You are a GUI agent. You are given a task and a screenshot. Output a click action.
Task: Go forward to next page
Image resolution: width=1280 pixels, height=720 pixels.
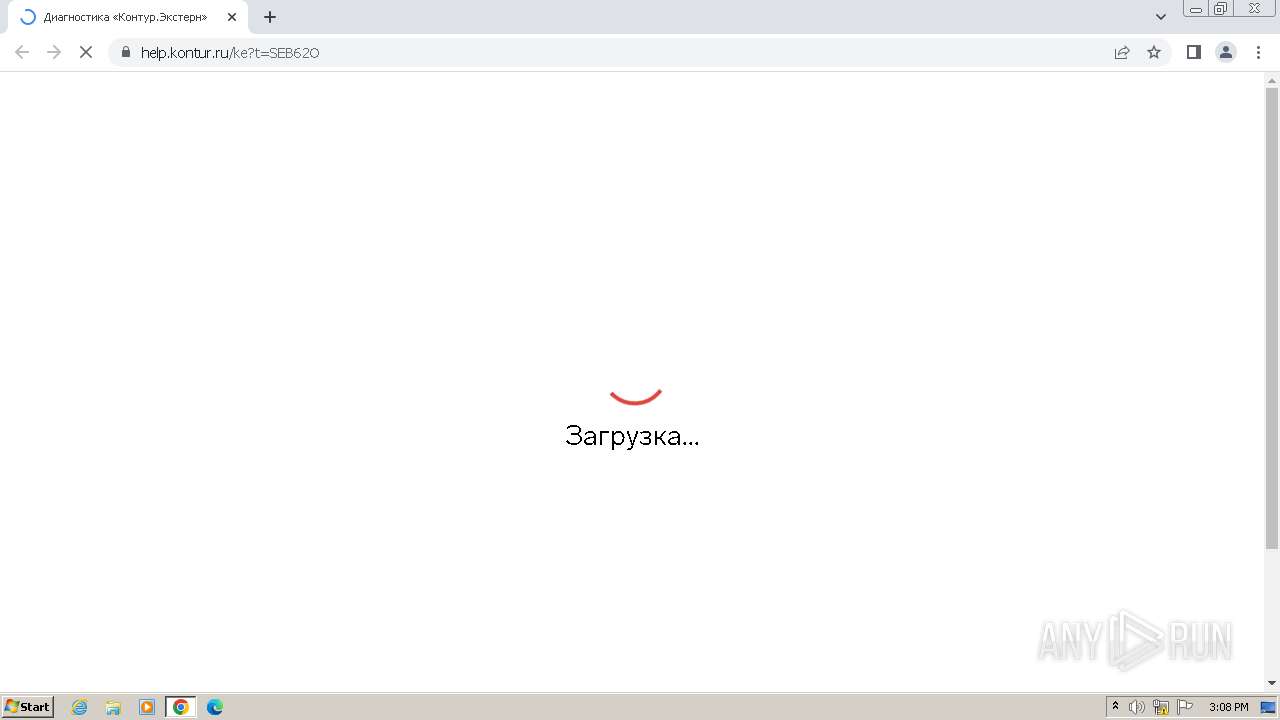tap(54, 52)
